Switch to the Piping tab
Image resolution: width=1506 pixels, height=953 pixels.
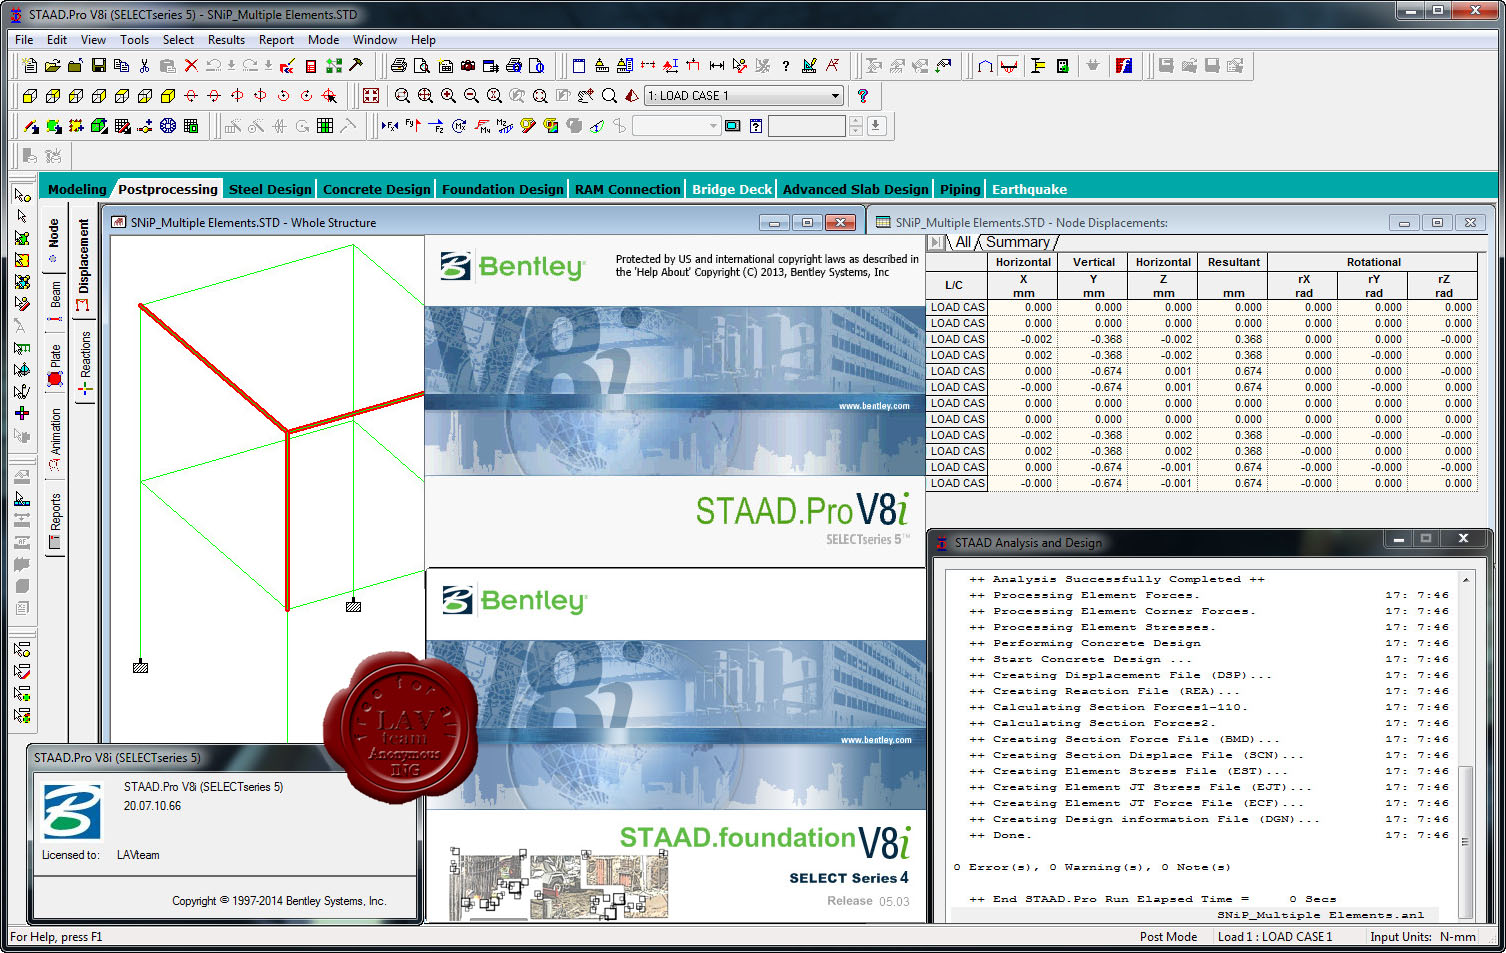pos(960,189)
